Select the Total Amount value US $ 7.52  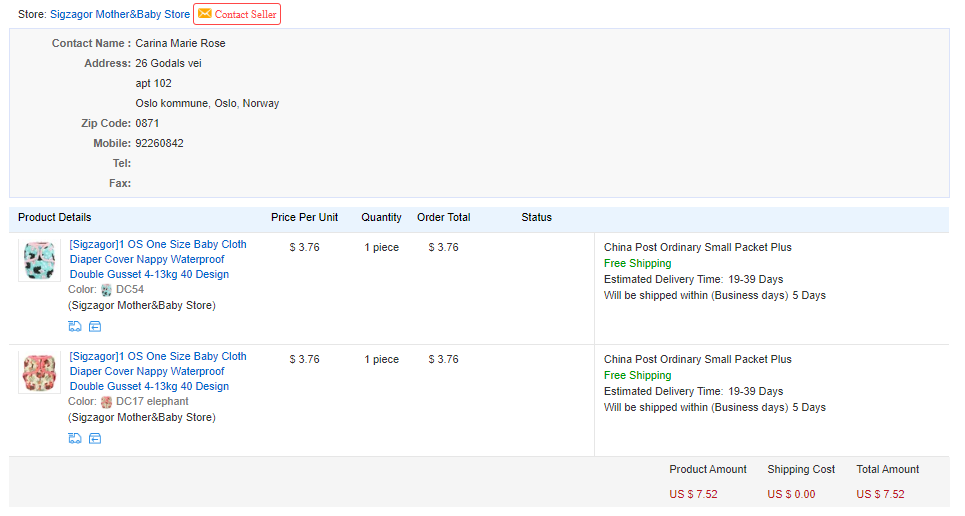coord(881,494)
